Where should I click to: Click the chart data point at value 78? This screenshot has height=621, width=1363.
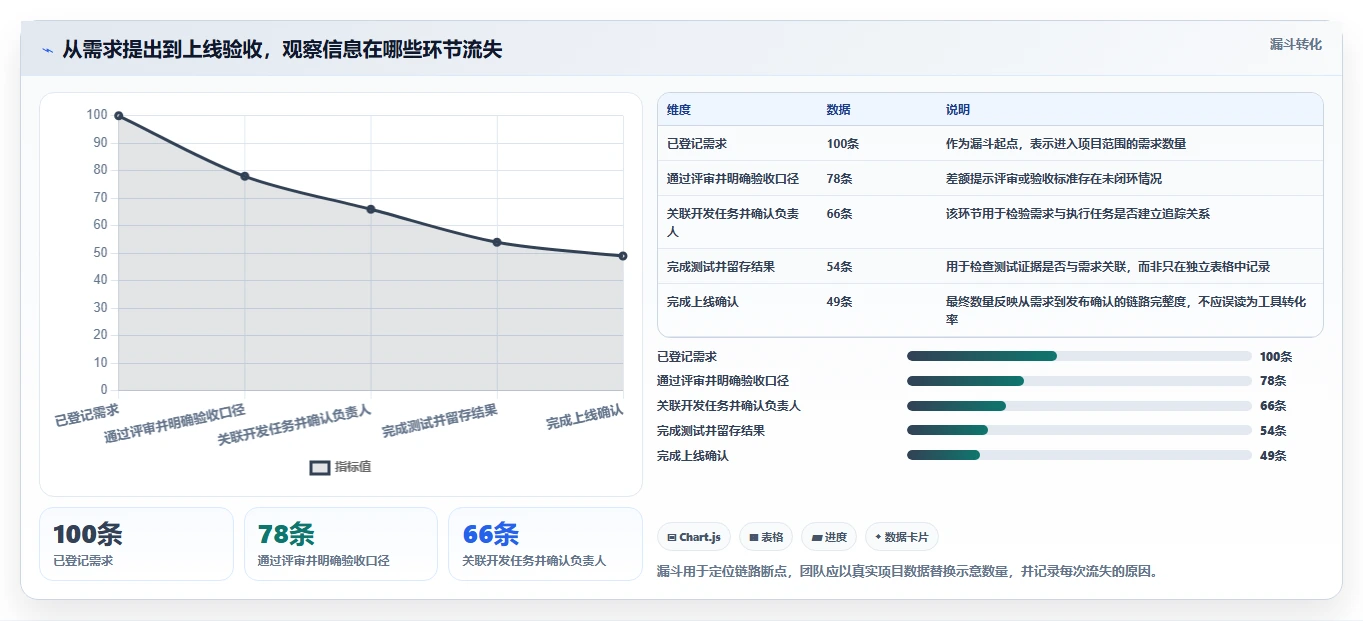(245, 176)
